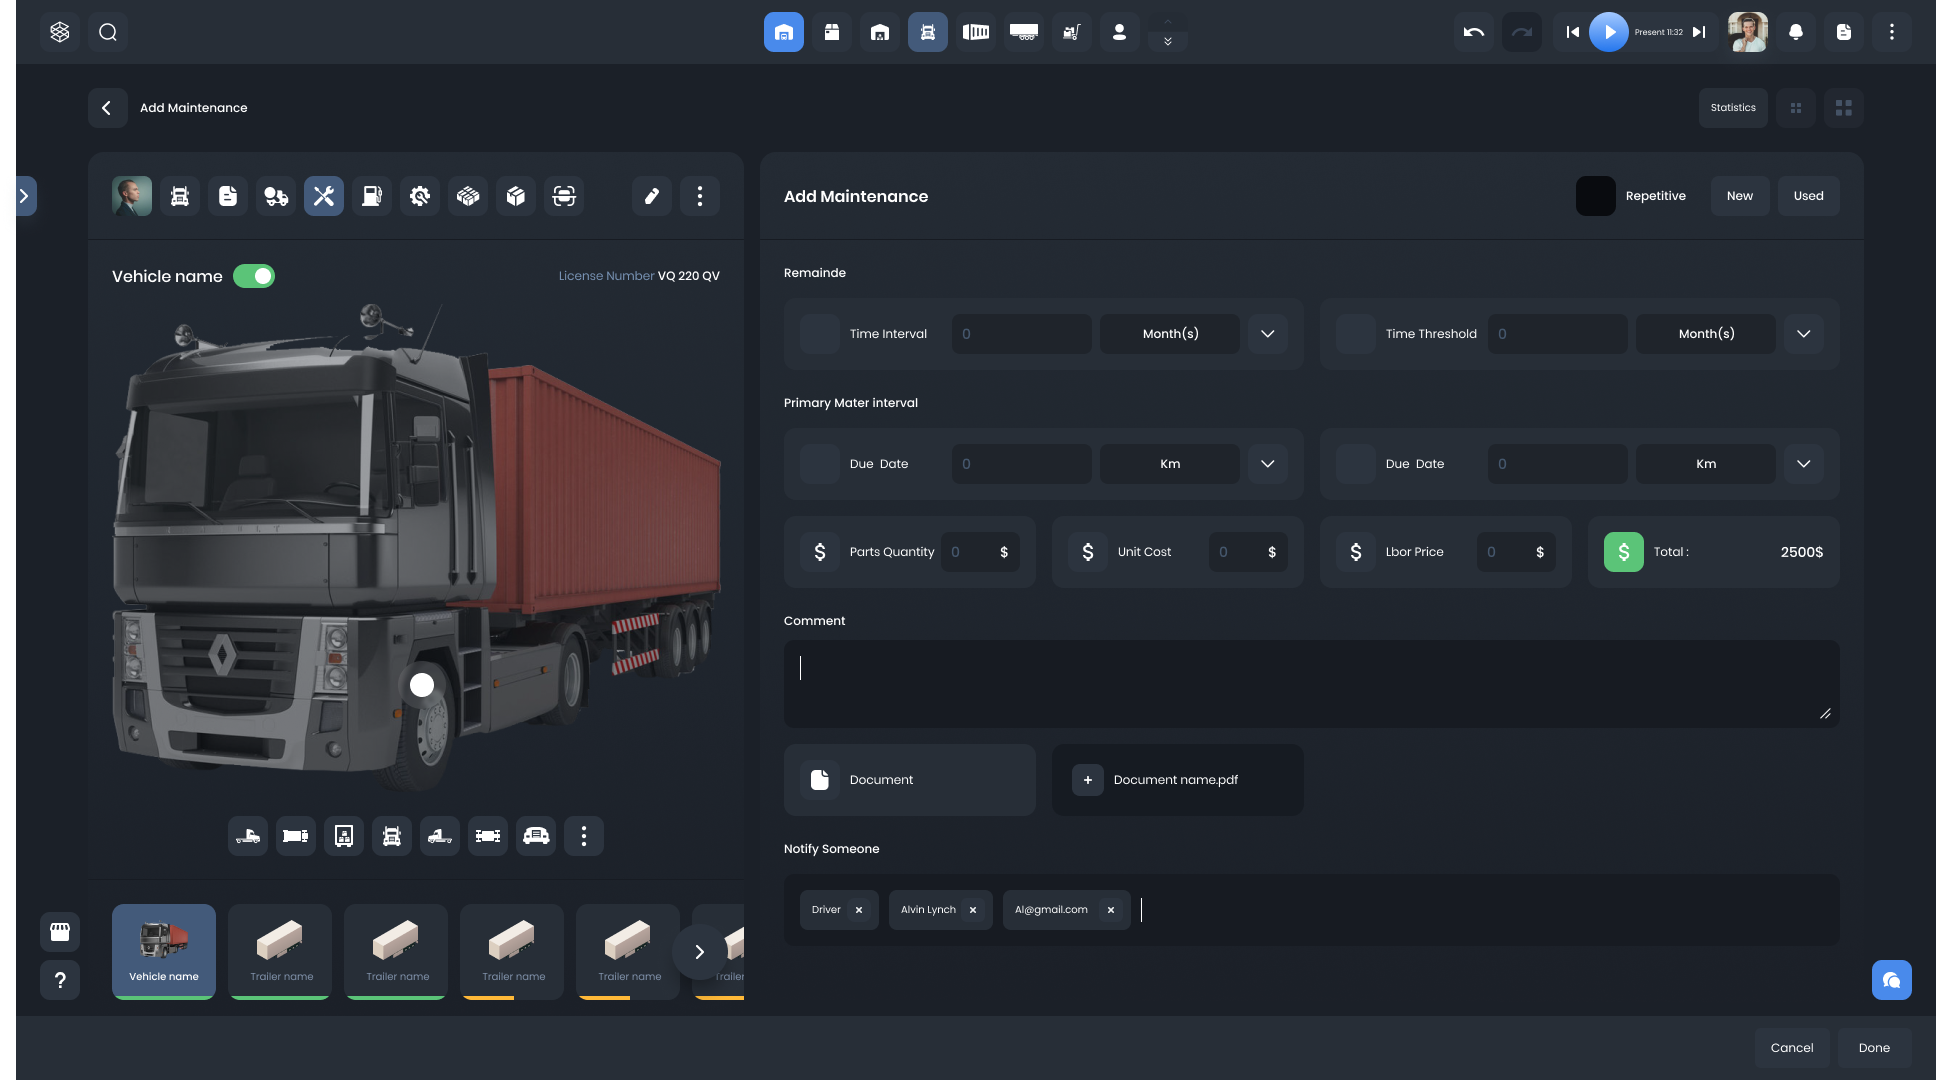Open the notifications bell
The image size is (1936, 1080).
(x=1796, y=32)
